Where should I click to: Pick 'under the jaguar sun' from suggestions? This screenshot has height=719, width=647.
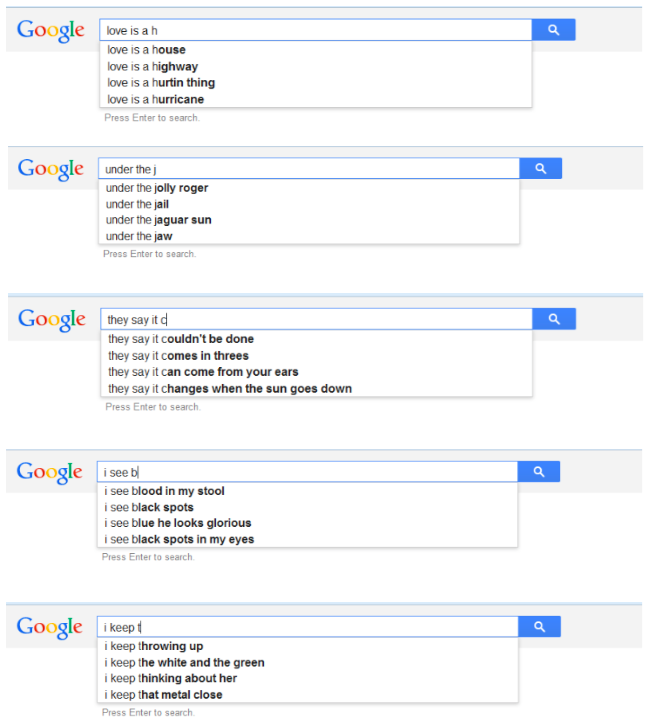(158, 220)
